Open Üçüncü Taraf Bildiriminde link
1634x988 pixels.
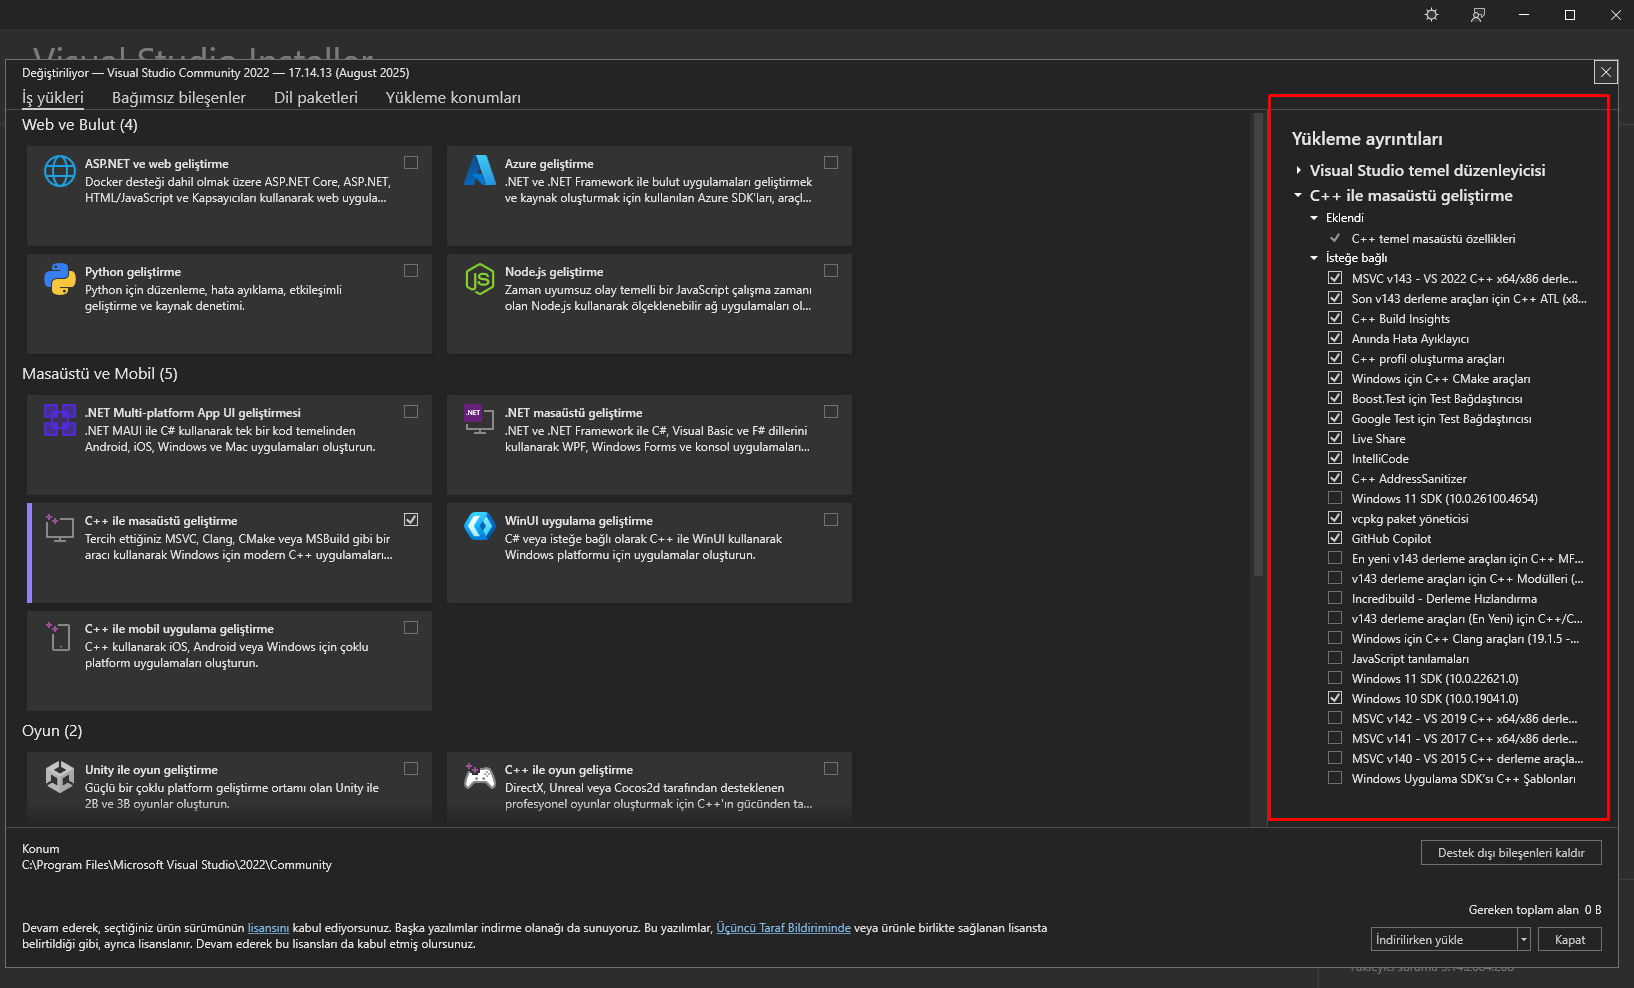783,928
